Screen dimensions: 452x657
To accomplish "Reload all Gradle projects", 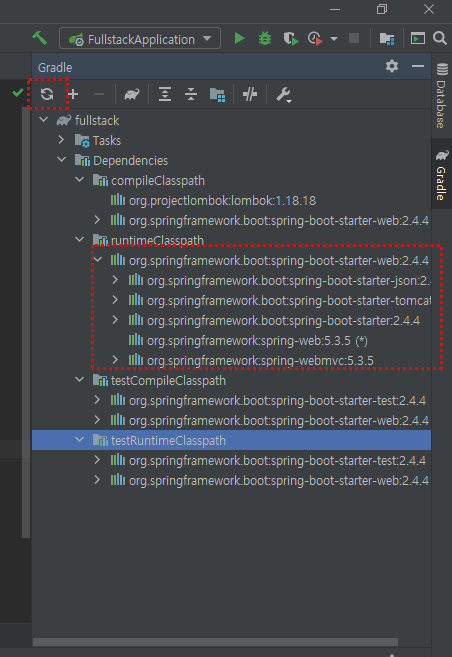I will (47, 94).
